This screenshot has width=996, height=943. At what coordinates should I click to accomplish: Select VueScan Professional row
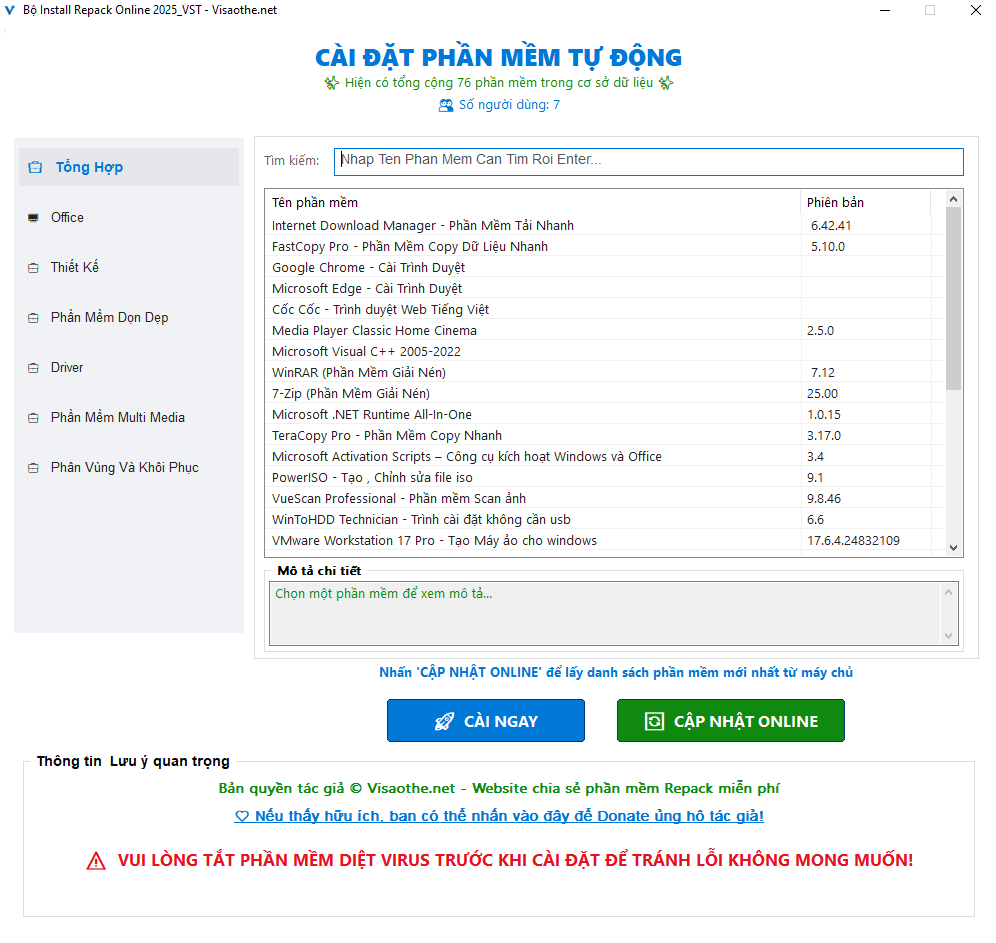pos(605,498)
